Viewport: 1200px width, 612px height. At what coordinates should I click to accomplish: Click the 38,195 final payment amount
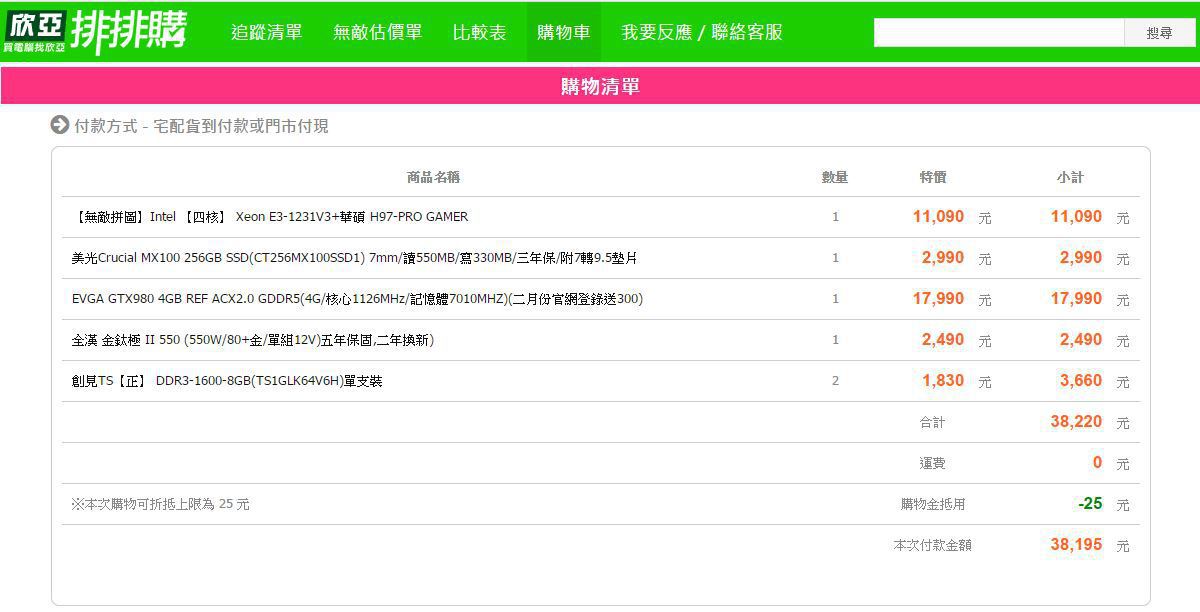point(1076,544)
